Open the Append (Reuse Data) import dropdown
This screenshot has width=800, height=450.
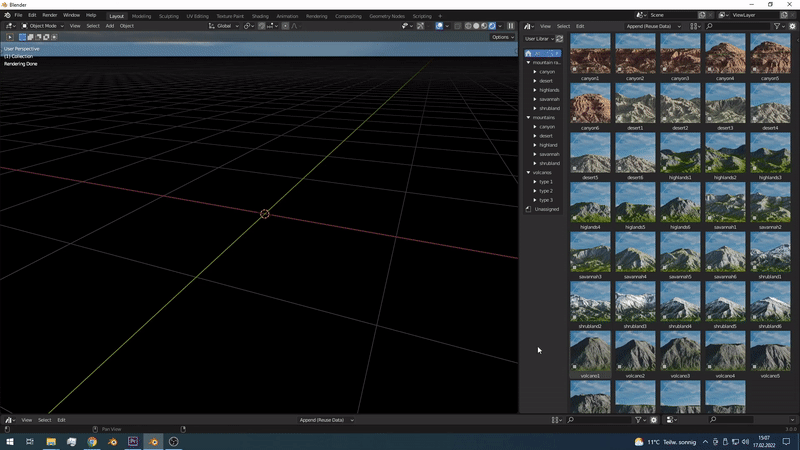click(654, 26)
